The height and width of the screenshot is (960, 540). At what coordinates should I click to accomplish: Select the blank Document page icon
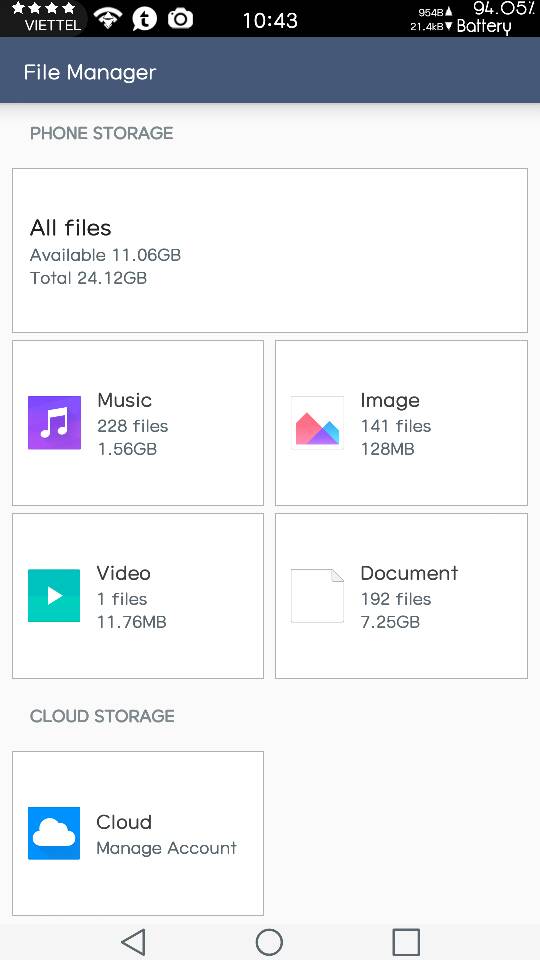(x=317, y=596)
